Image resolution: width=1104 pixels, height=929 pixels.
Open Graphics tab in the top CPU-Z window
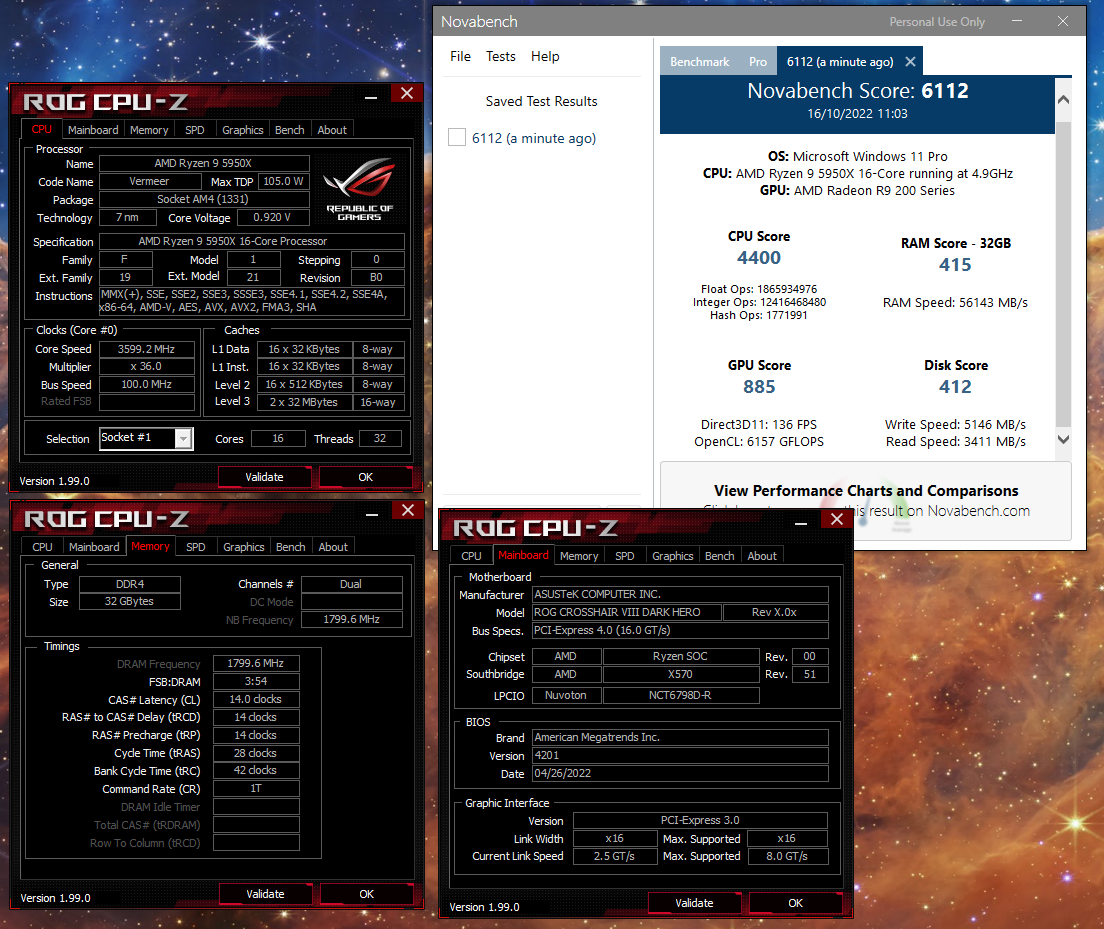click(243, 130)
